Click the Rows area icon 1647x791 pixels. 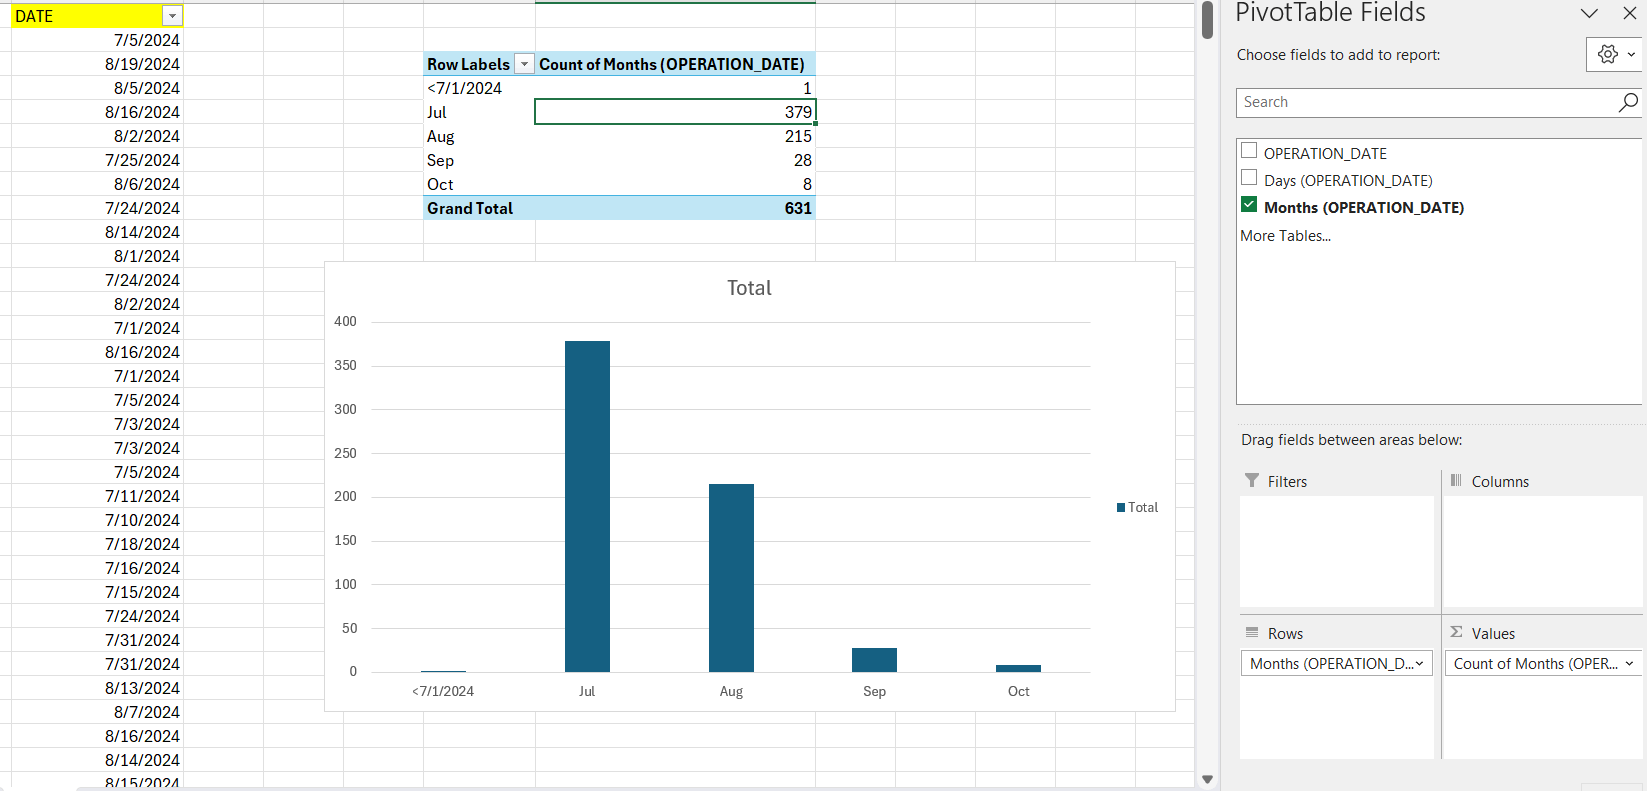[1252, 633]
